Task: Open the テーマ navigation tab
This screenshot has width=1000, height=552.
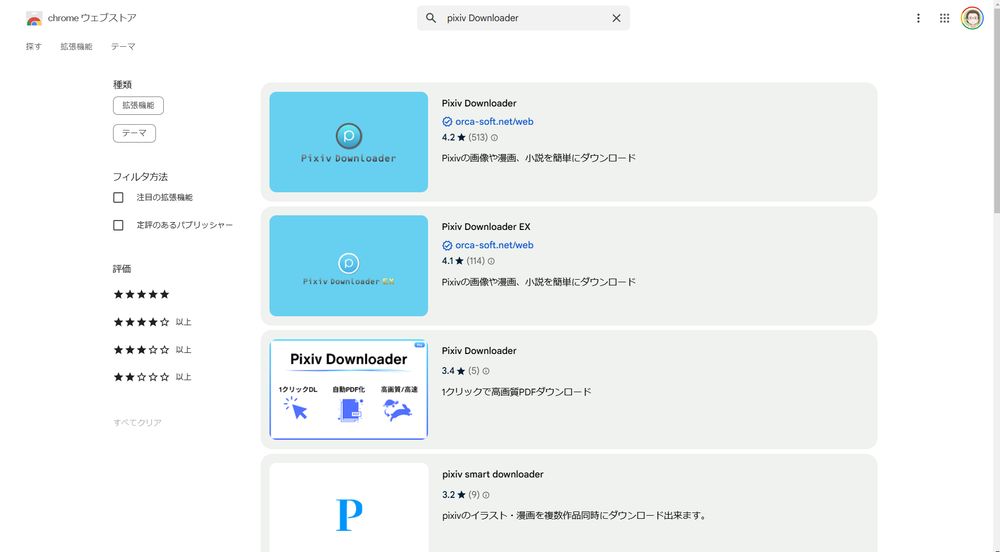Action: point(123,47)
